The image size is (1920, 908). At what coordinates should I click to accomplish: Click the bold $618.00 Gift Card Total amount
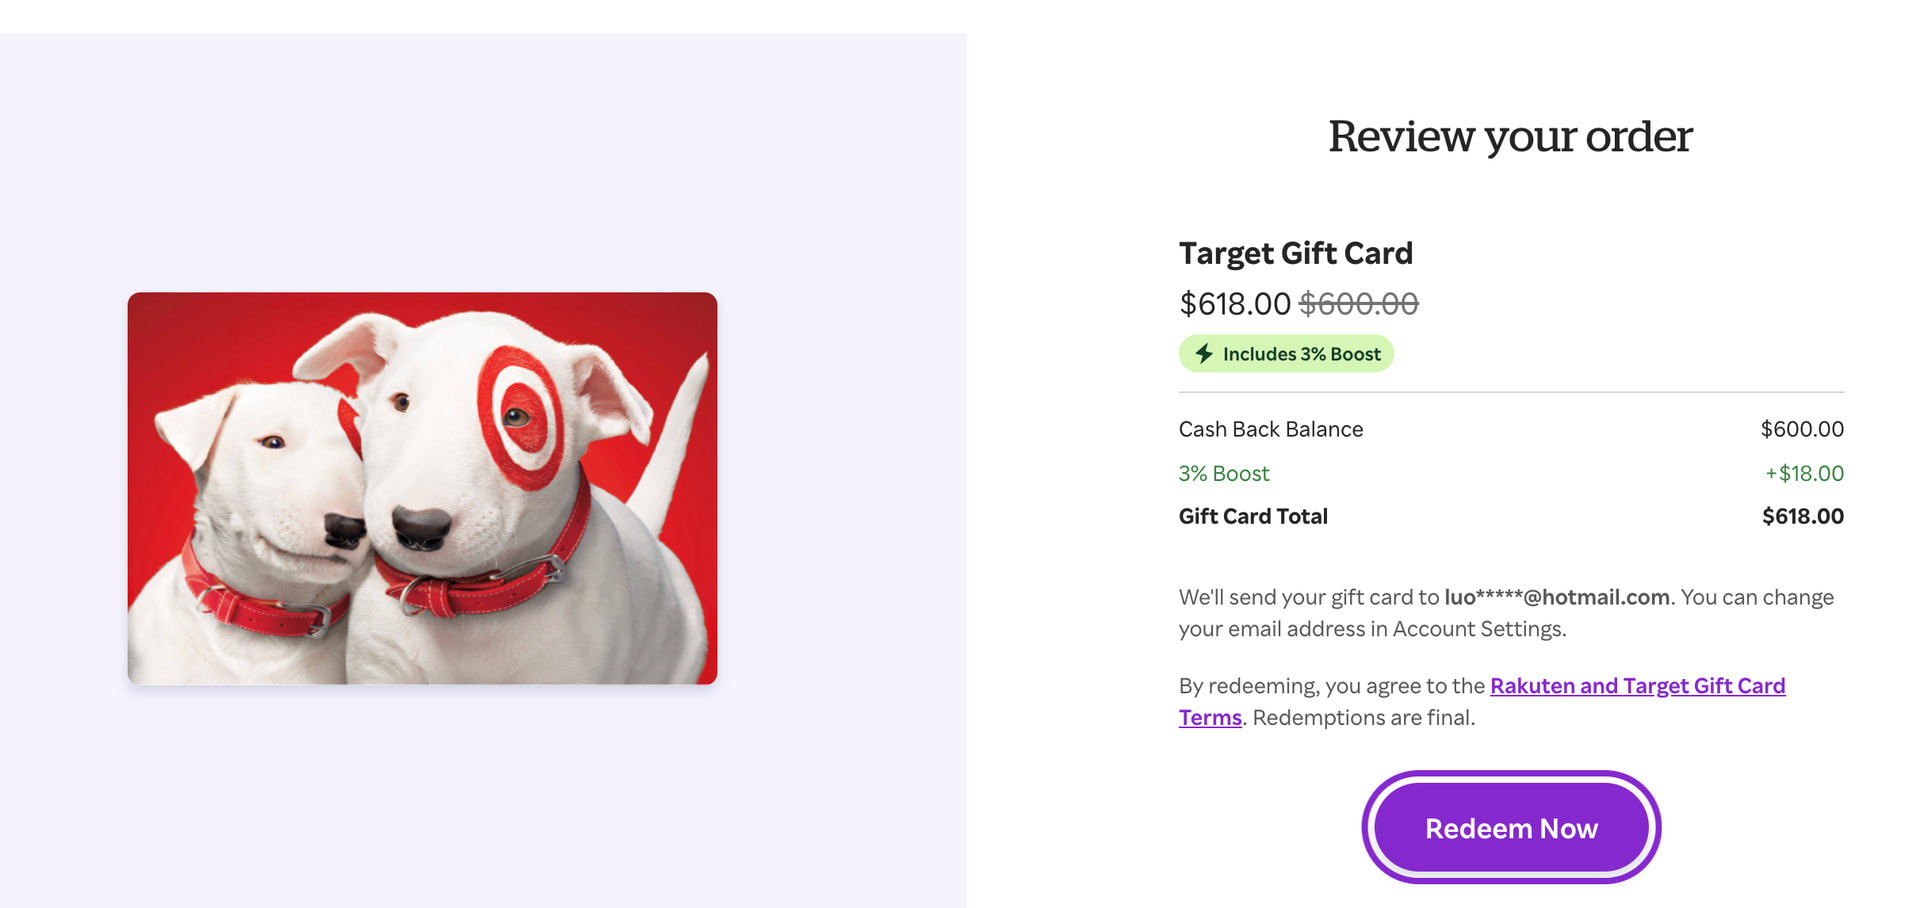(1802, 516)
